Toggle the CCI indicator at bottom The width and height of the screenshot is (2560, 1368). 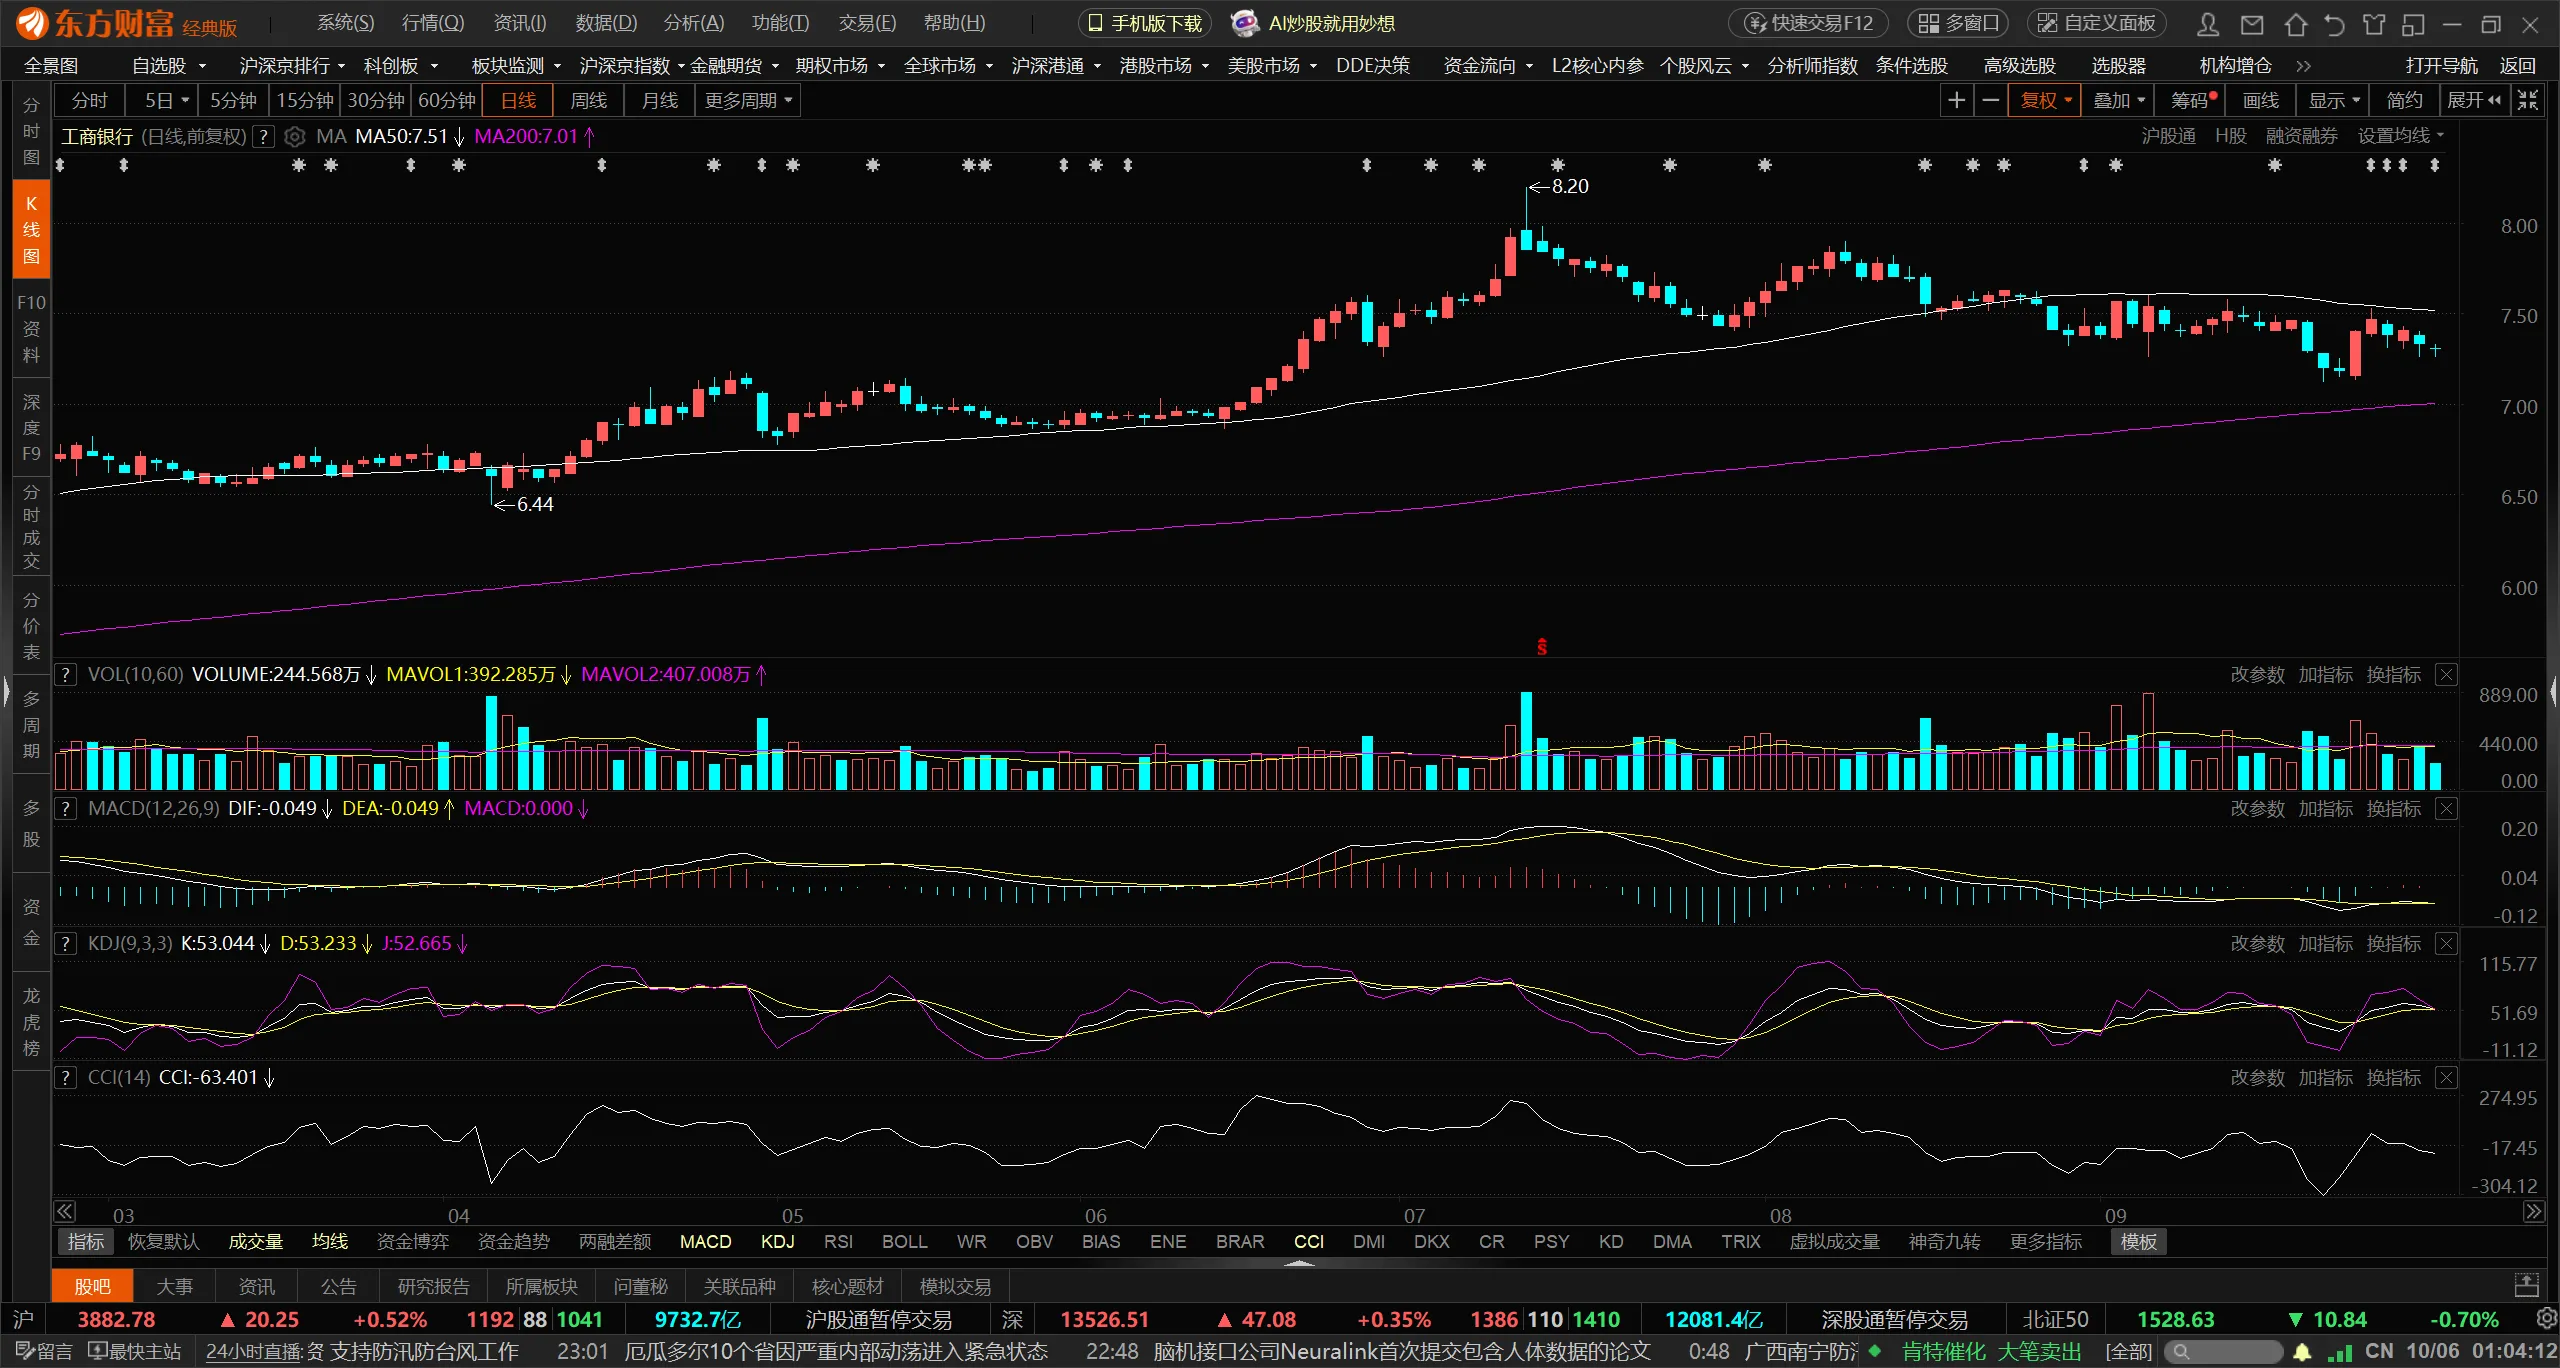[1308, 1241]
